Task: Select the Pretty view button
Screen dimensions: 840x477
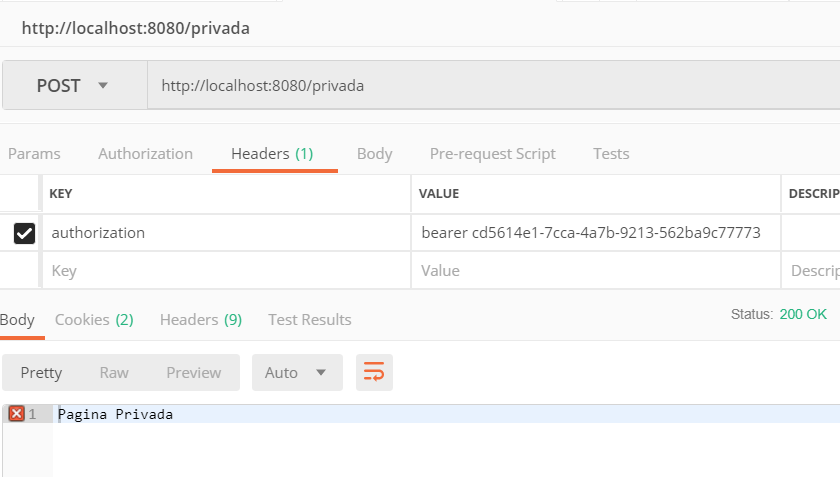Action: click(x=41, y=372)
